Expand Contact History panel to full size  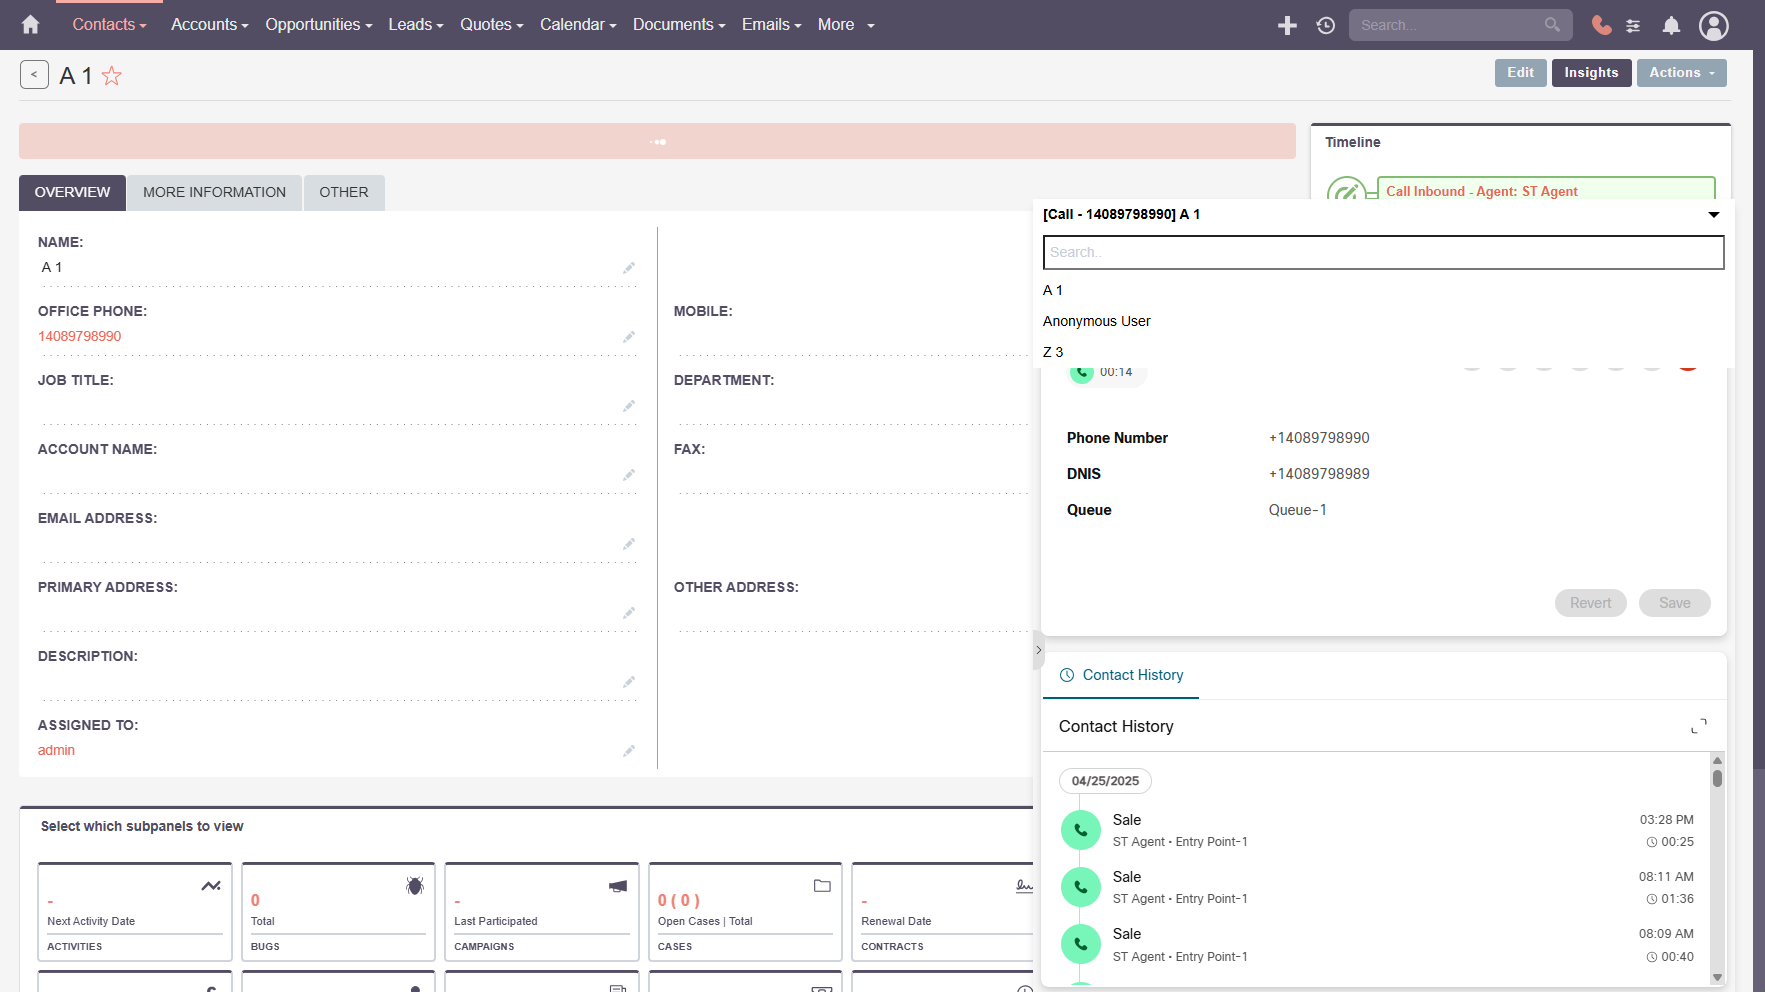click(x=1698, y=726)
